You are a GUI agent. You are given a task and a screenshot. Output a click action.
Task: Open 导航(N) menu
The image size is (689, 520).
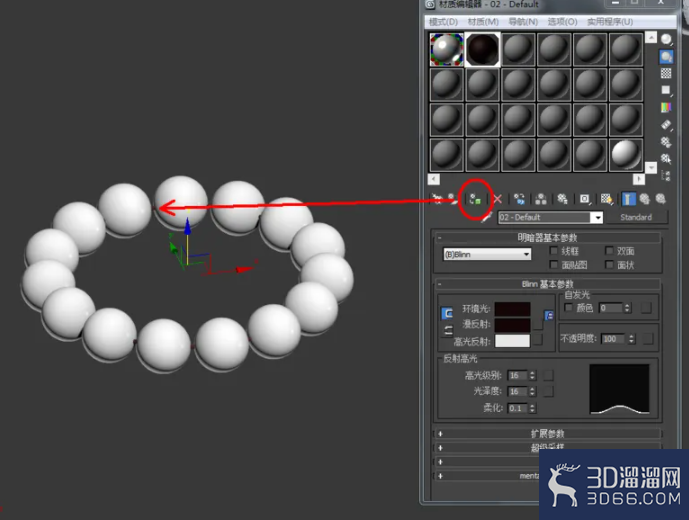point(523,22)
